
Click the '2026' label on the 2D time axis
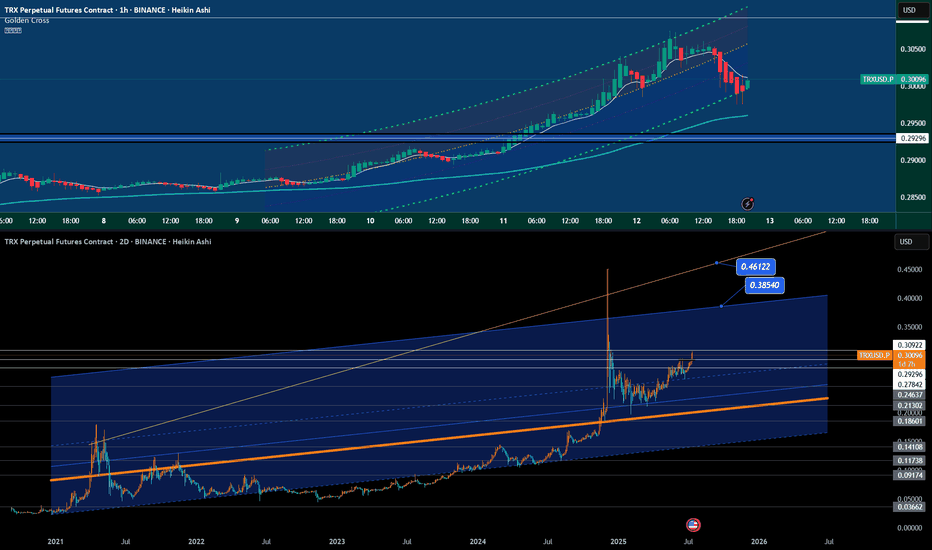pyautogui.click(x=759, y=542)
